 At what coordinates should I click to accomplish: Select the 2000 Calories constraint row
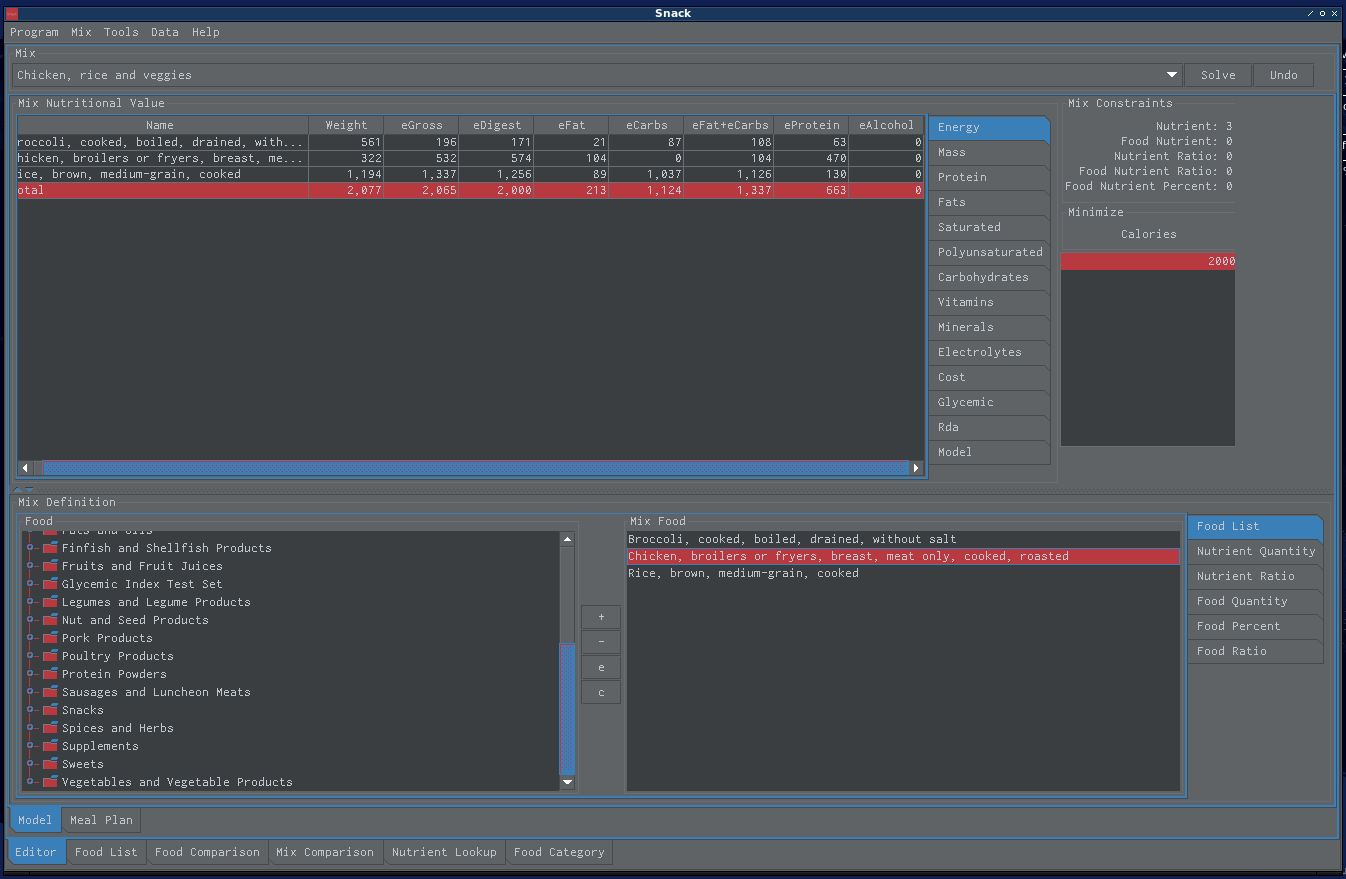[x=1148, y=261]
